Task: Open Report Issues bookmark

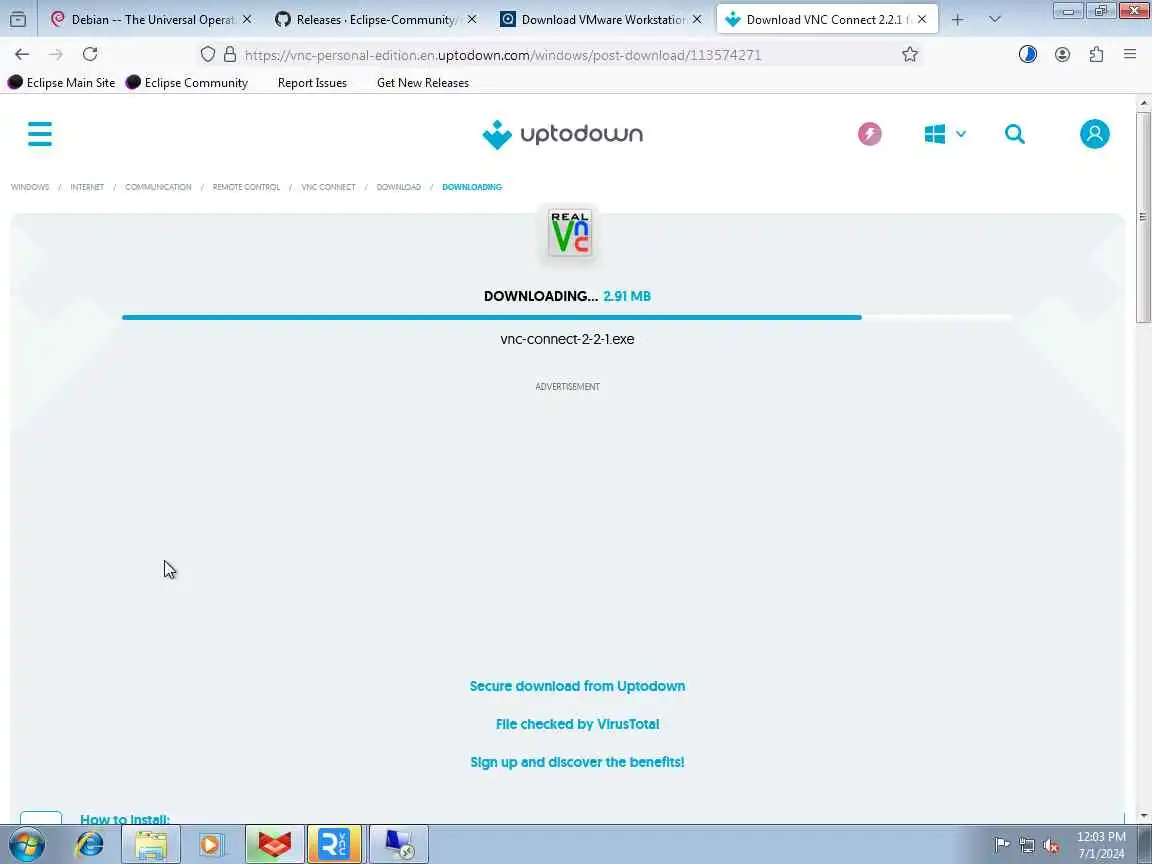Action: [x=312, y=83]
